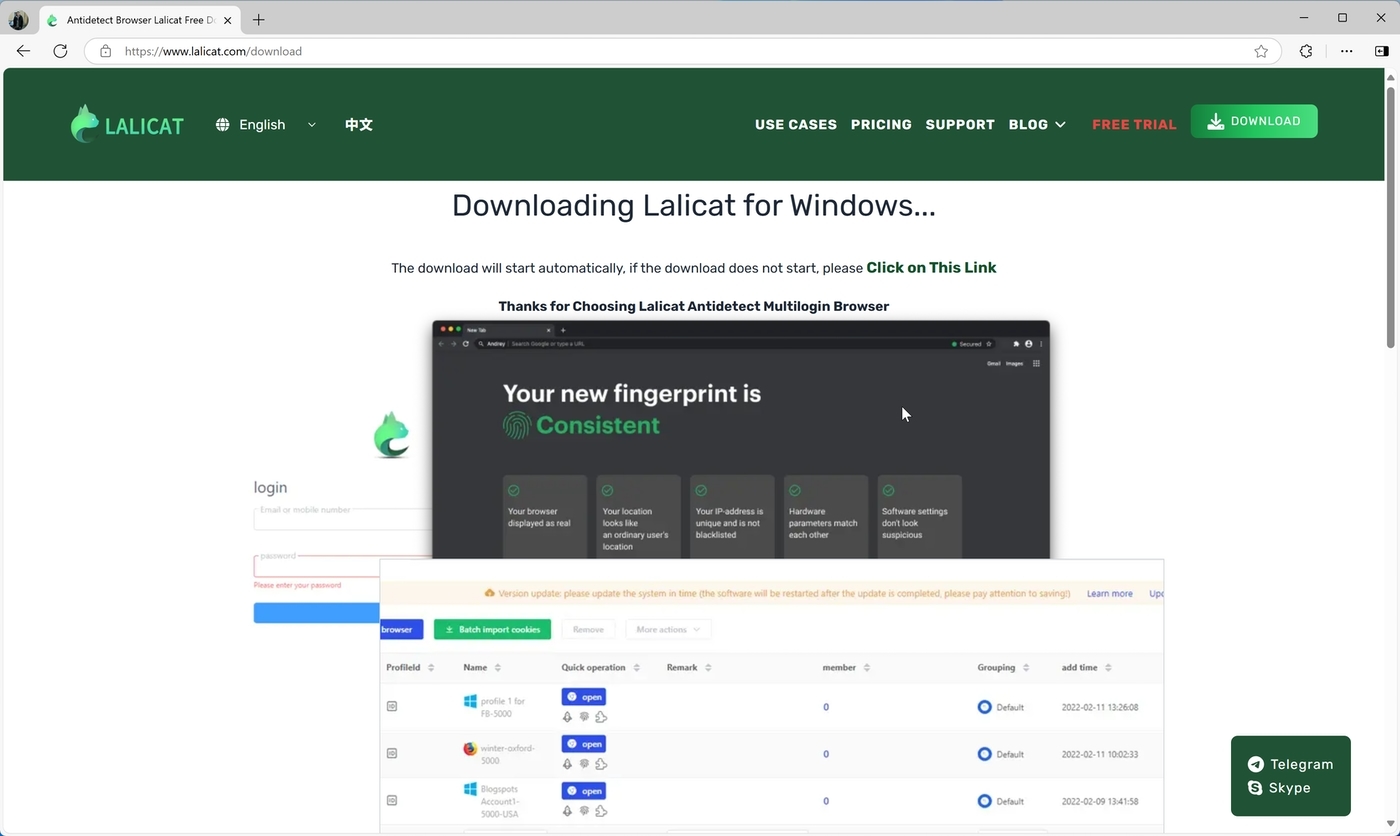Click the date 2022-02-11 13:26:08

point(1100,707)
